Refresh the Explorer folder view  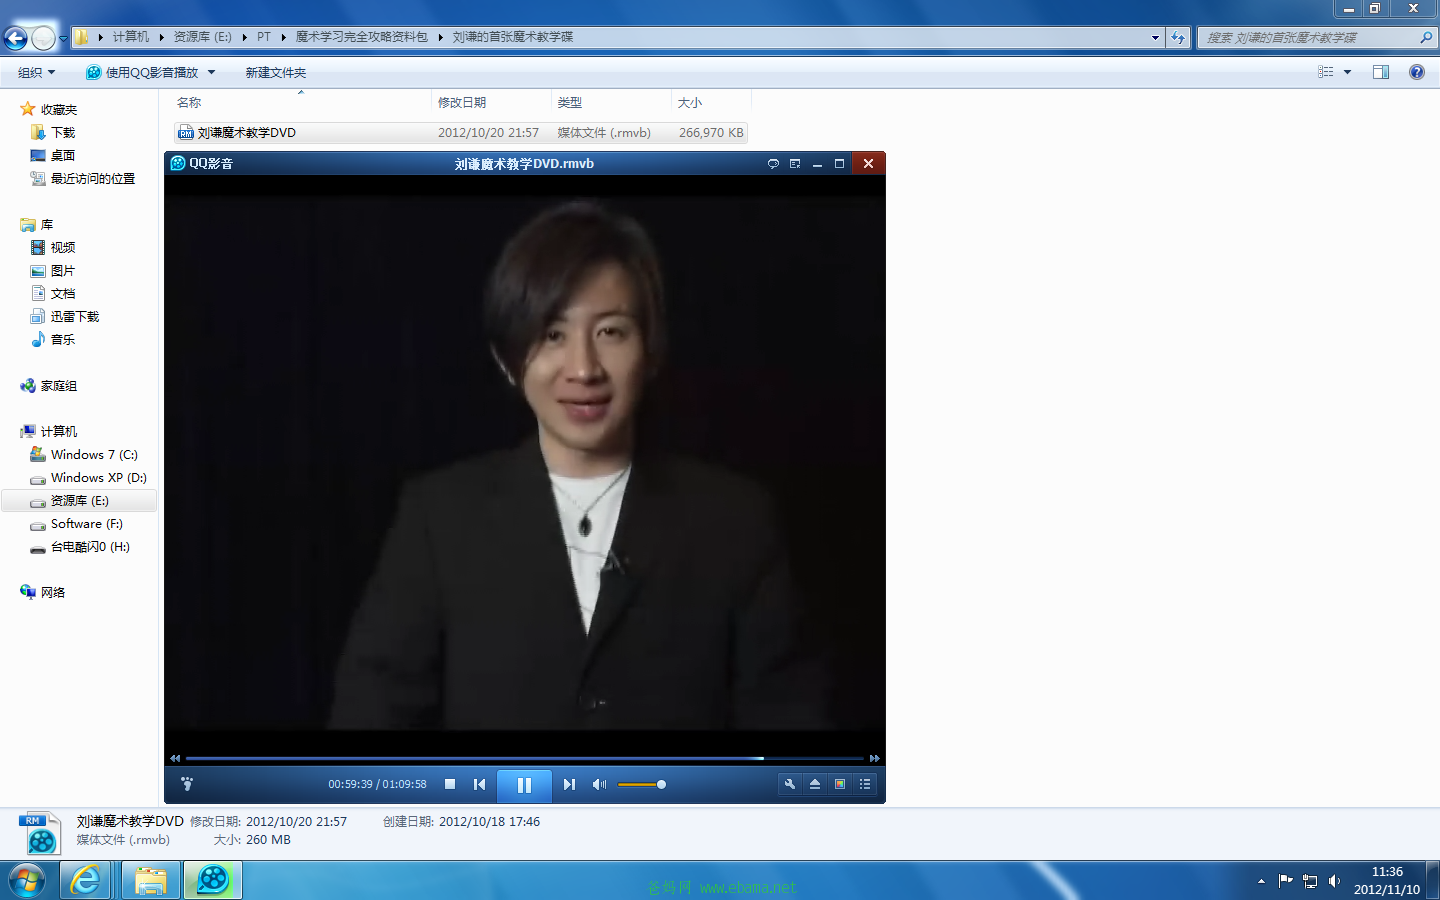[1178, 37]
